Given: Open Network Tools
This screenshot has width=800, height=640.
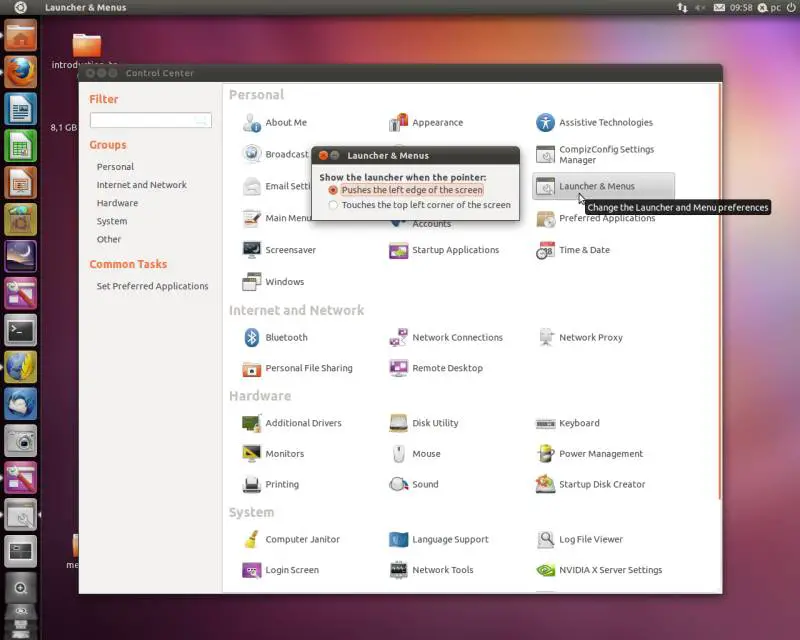Looking at the screenshot, I should 432,570.
